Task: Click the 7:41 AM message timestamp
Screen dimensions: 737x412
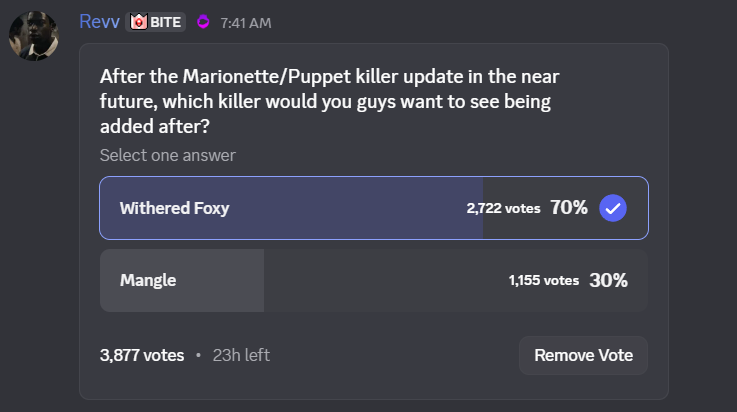Action: 246,23
